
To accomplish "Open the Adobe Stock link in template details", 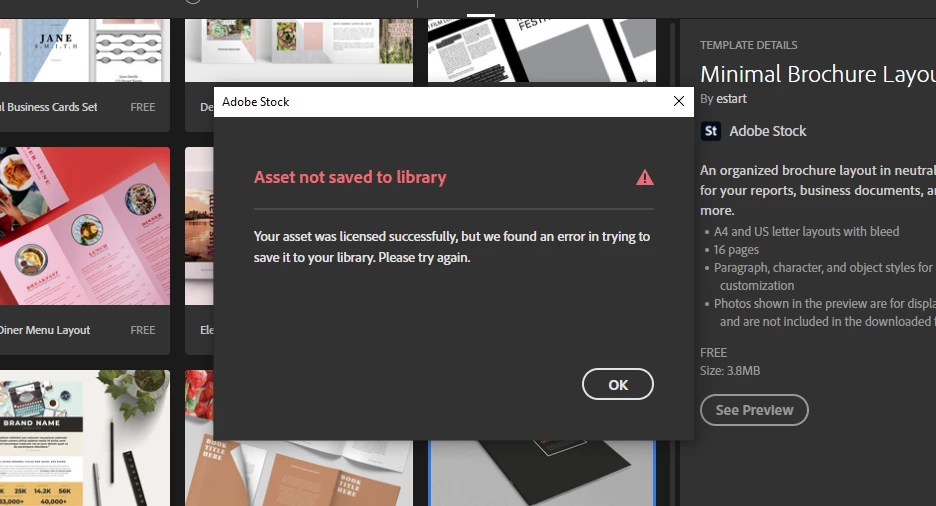I will tap(768, 131).
